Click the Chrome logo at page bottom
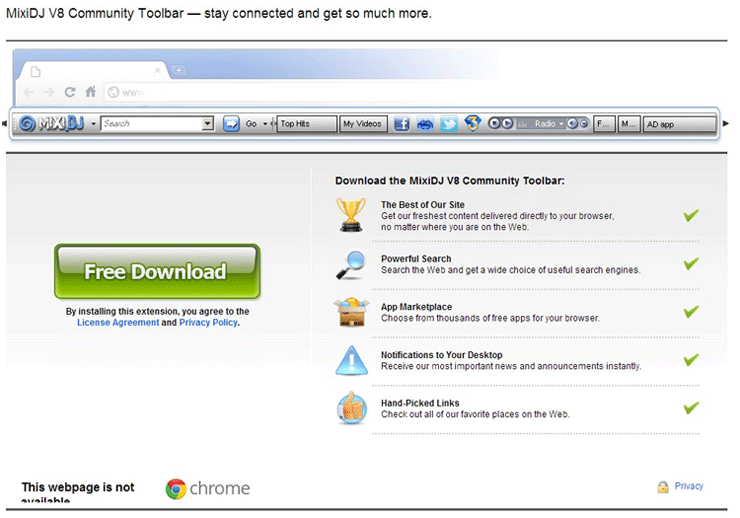 tap(176, 489)
